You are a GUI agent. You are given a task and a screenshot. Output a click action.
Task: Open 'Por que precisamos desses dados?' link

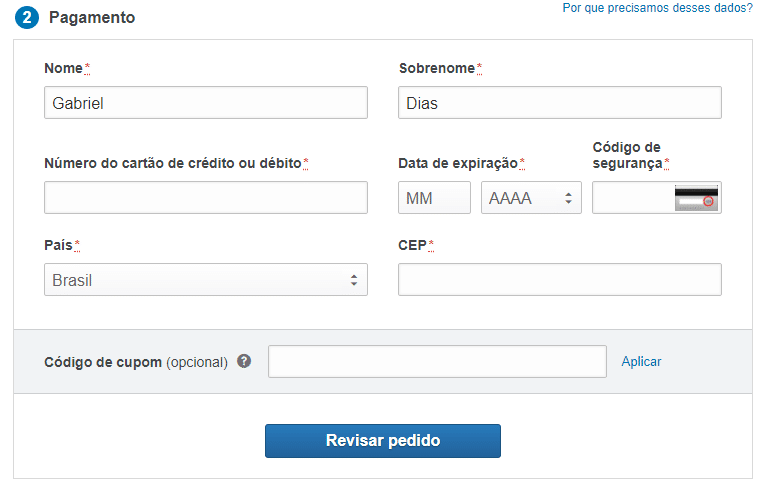tap(657, 8)
